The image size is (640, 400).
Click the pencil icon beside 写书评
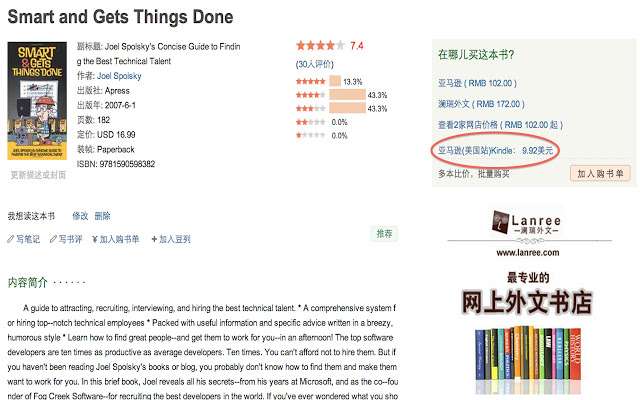pos(53,239)
